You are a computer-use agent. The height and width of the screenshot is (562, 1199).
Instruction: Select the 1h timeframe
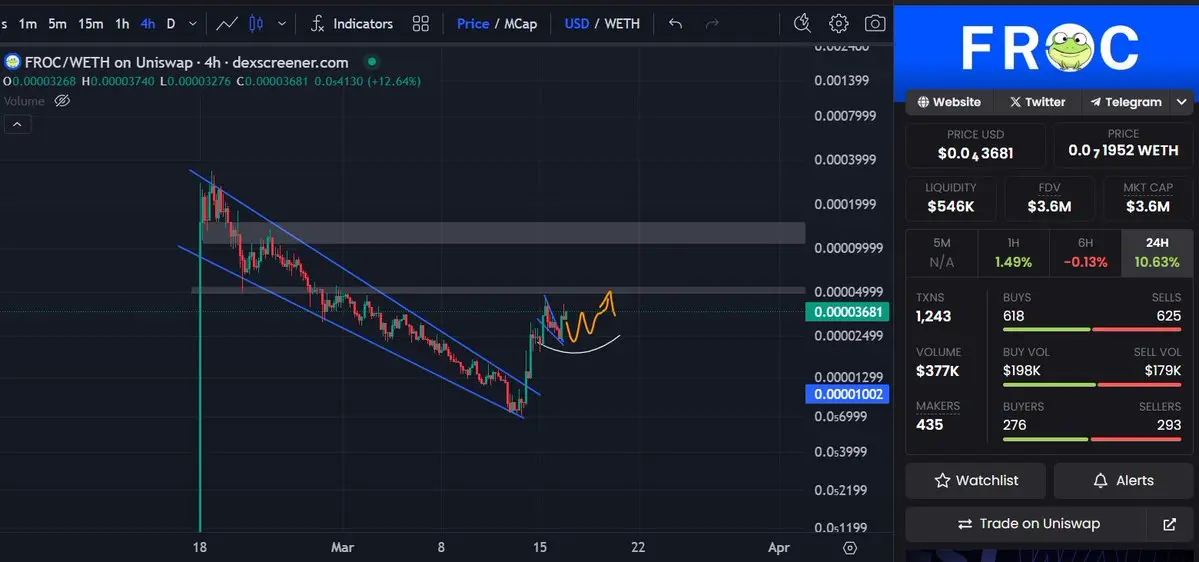[122, 24]
